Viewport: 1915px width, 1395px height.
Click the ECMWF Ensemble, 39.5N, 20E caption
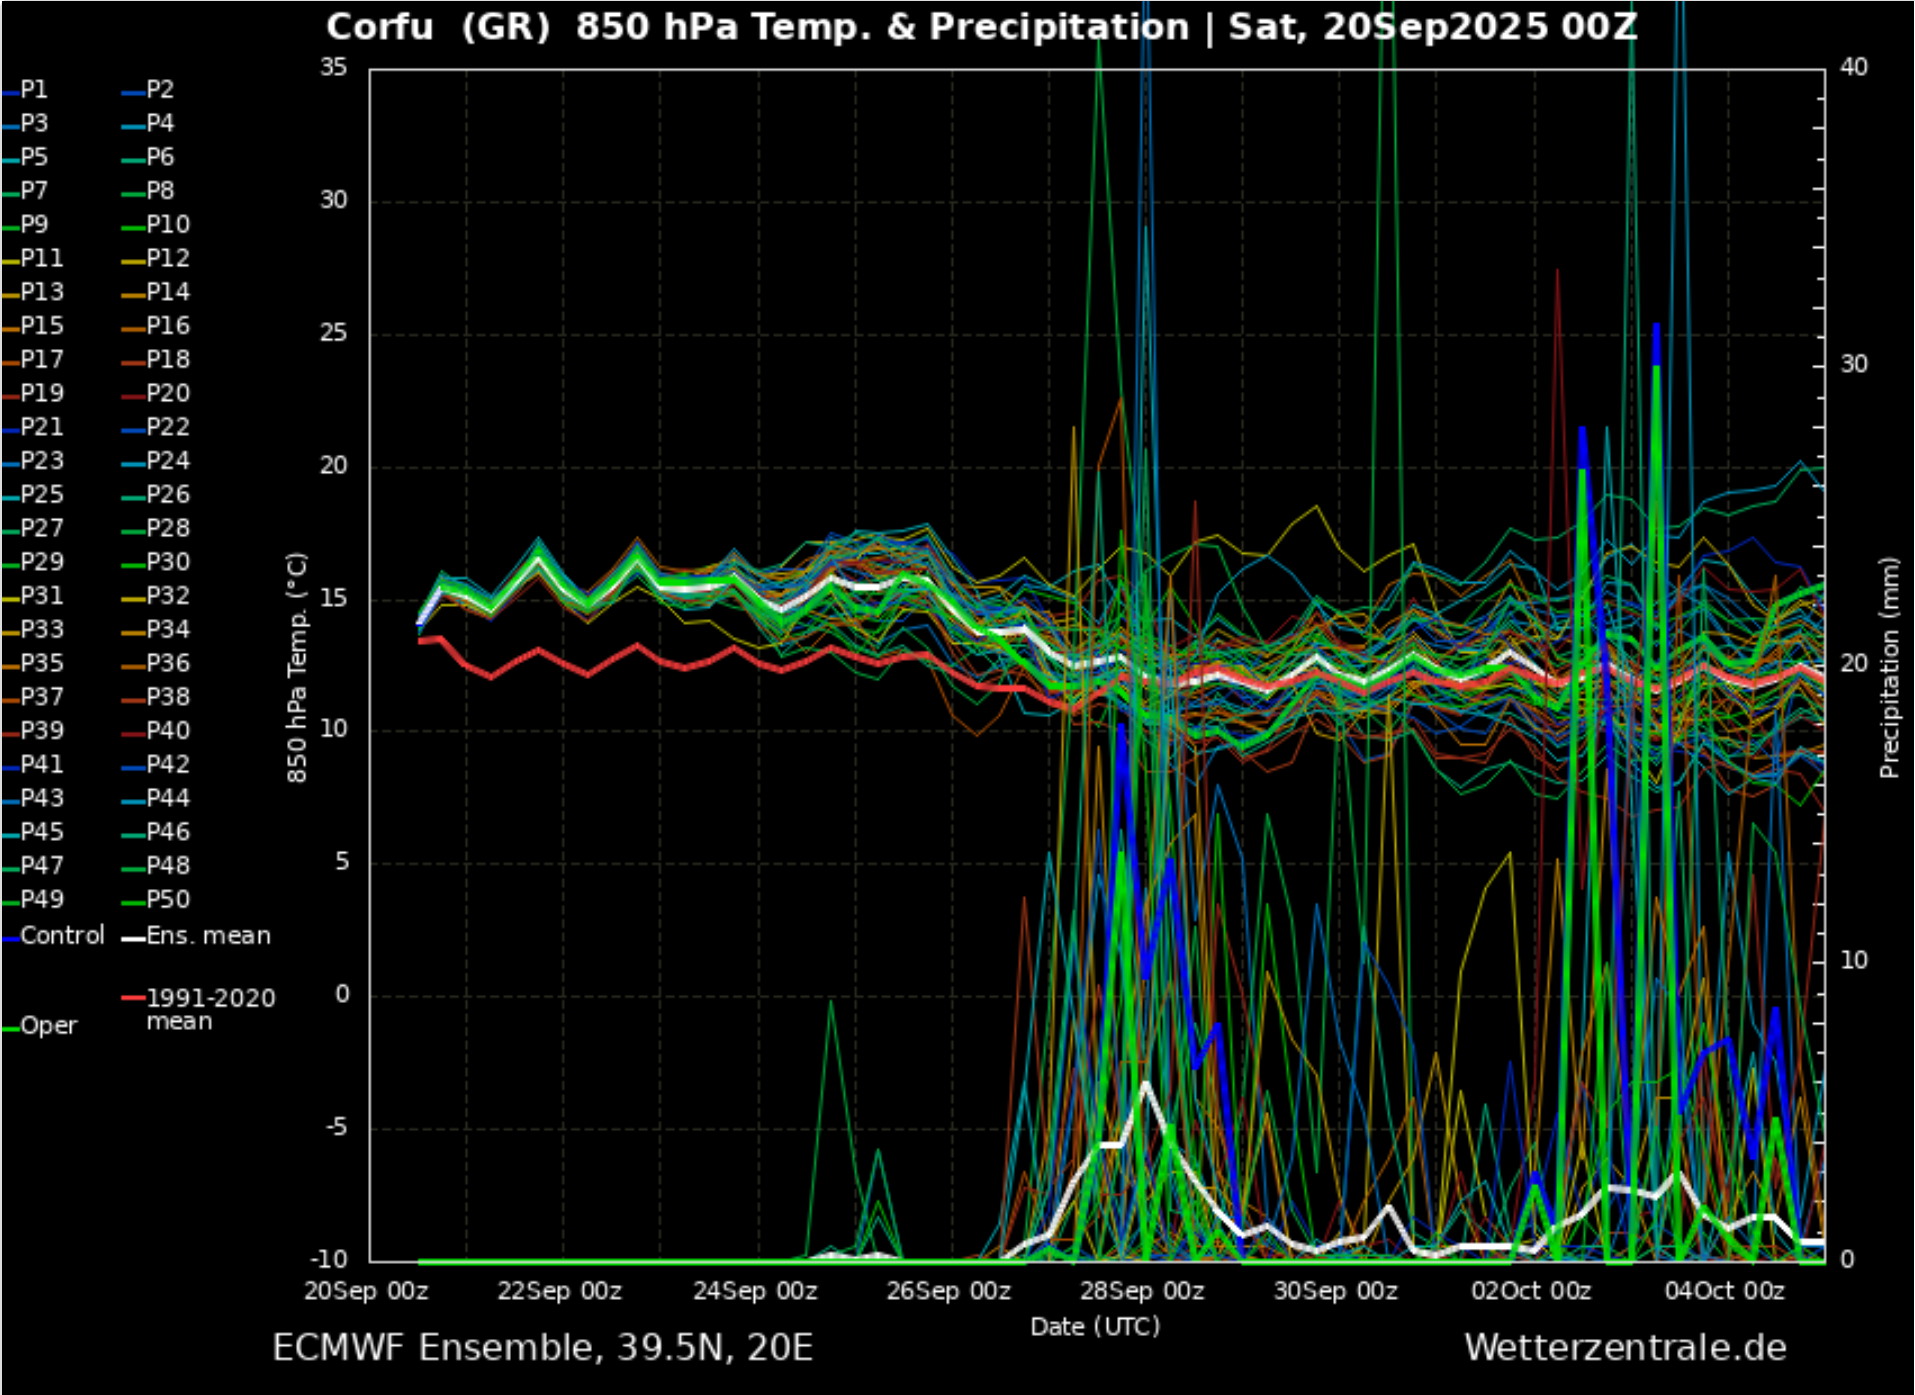[542, 1348]
